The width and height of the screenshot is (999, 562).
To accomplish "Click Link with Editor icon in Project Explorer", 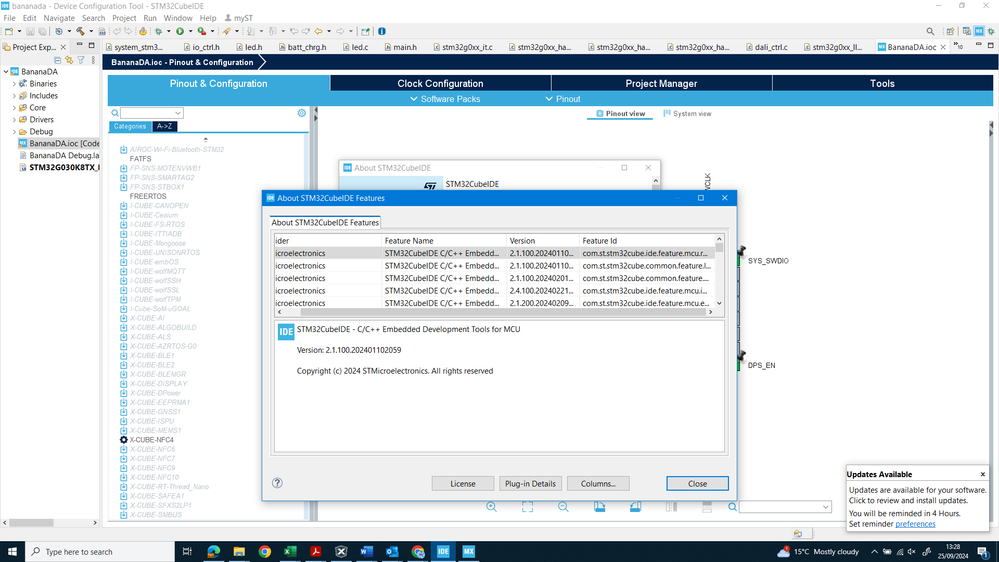I will (69, 60).
